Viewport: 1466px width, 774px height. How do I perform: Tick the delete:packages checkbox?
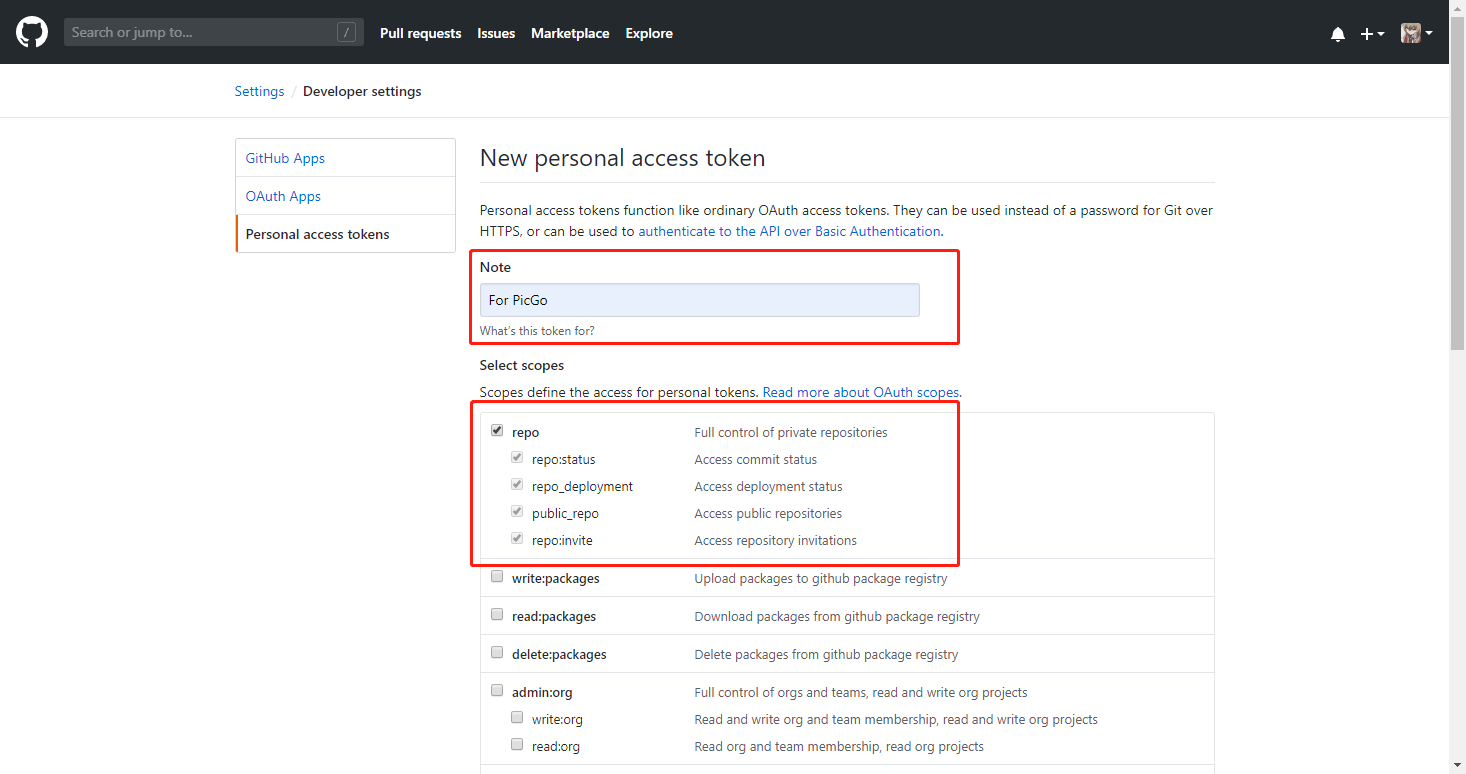[x=497, y=653]
